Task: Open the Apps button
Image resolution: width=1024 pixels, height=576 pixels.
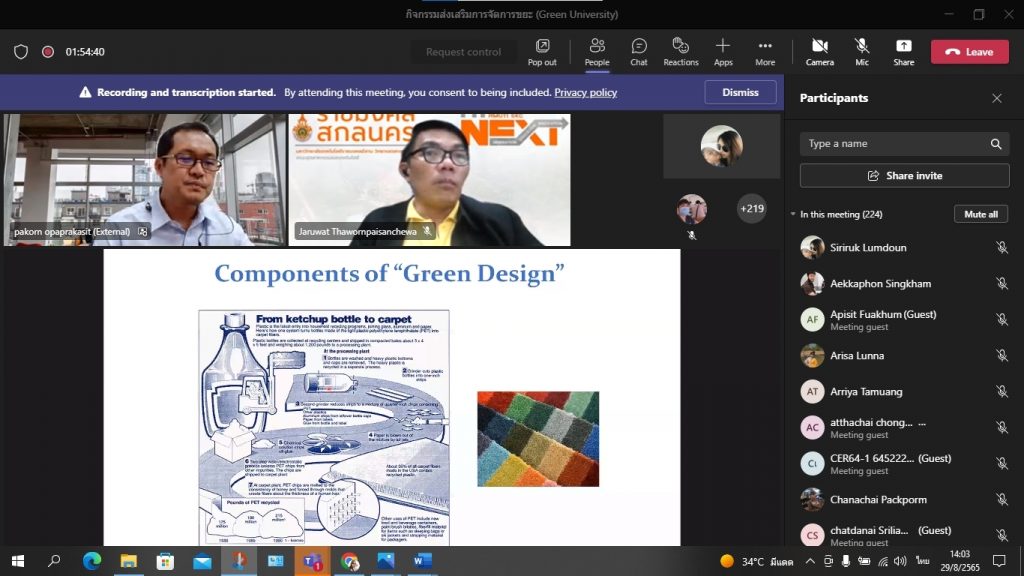Action: click(x=723, y=52)
